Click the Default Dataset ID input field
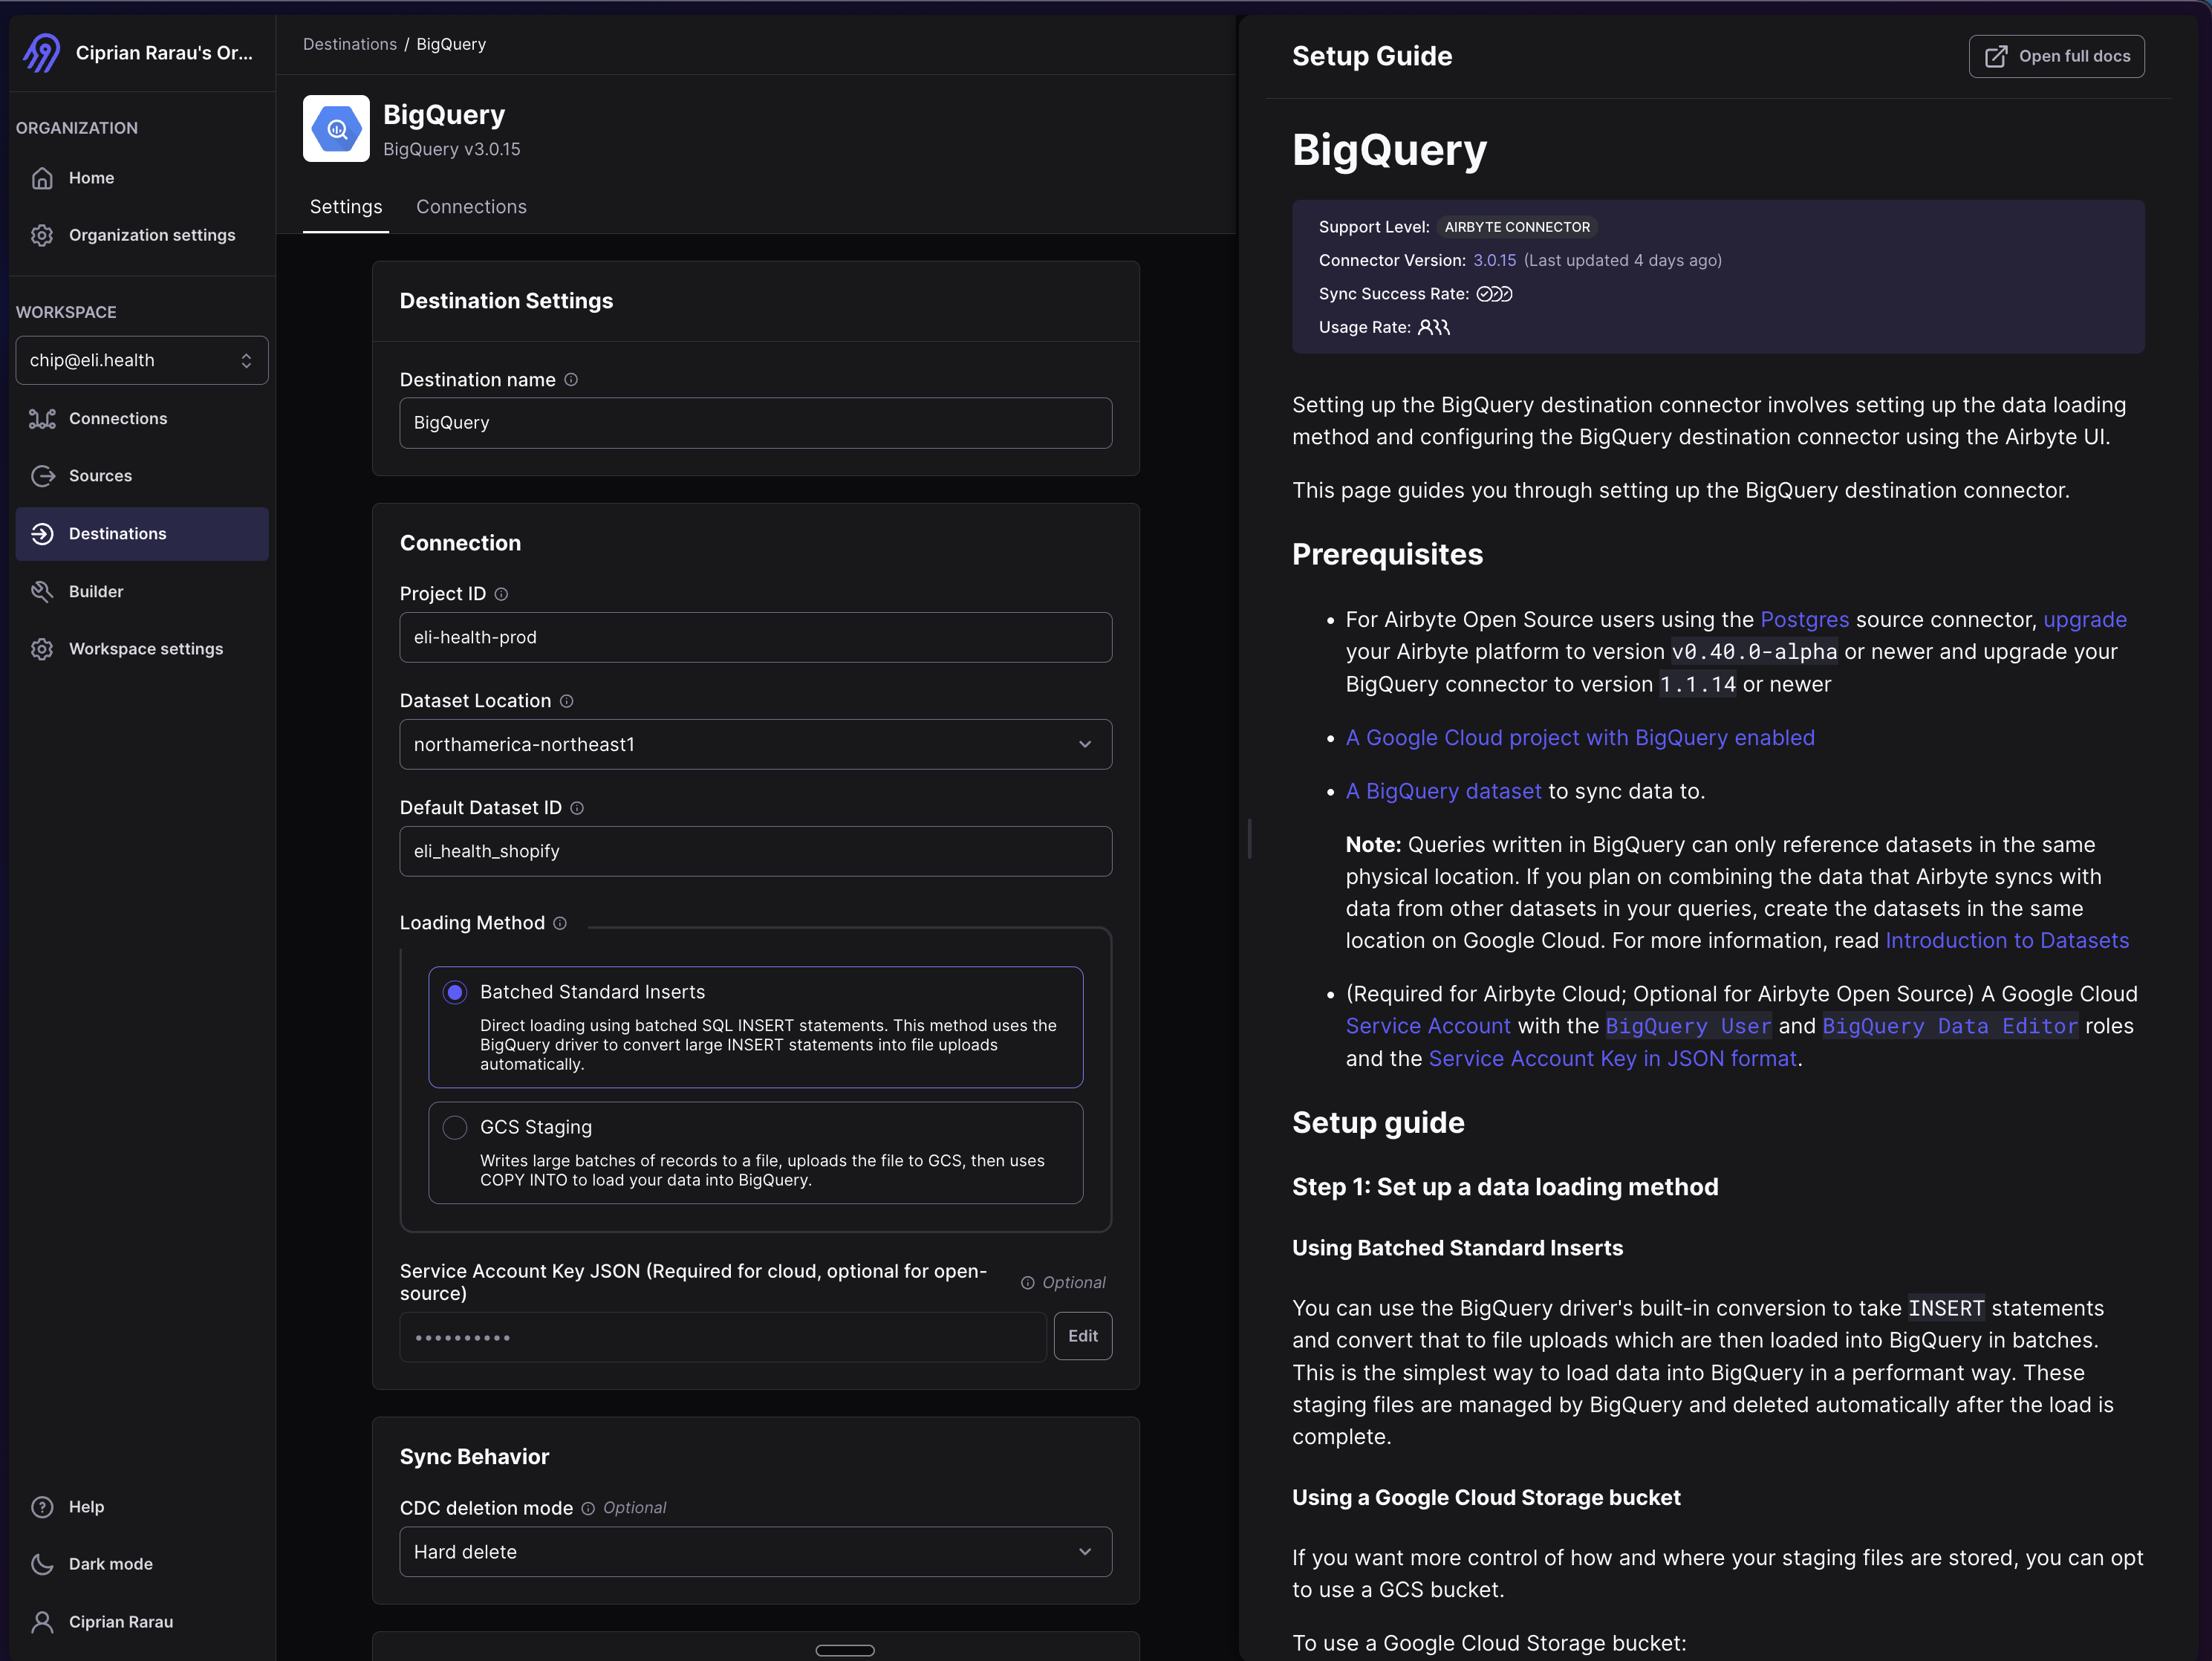 755,851
